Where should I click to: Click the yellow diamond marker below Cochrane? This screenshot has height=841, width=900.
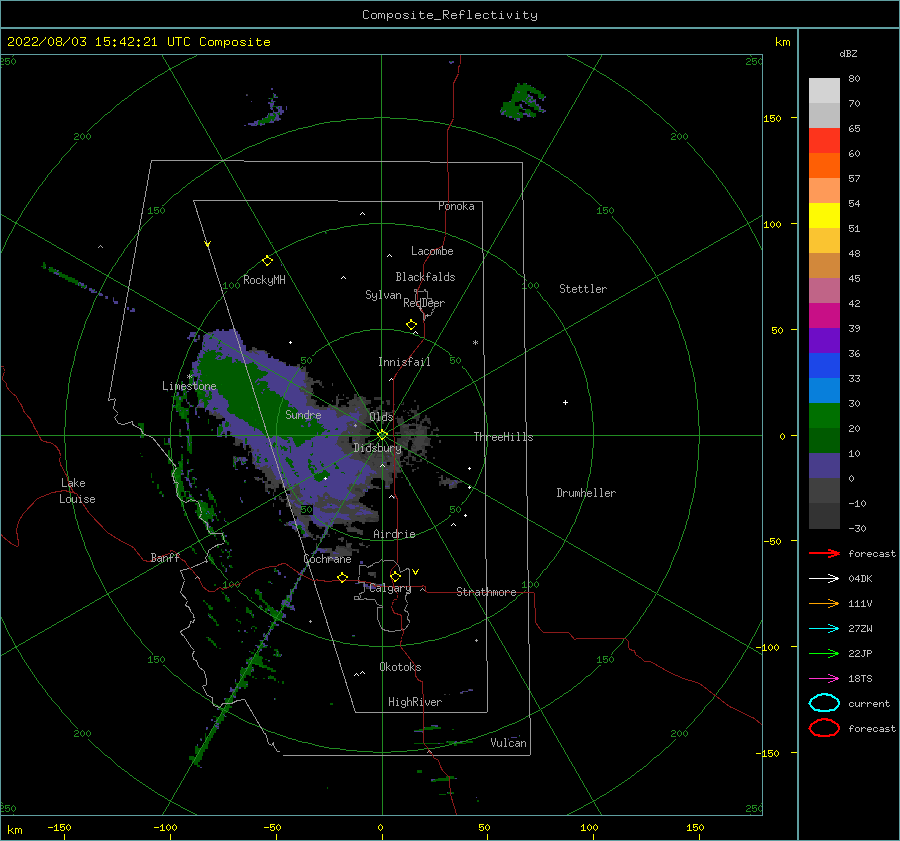coord(342,577)
